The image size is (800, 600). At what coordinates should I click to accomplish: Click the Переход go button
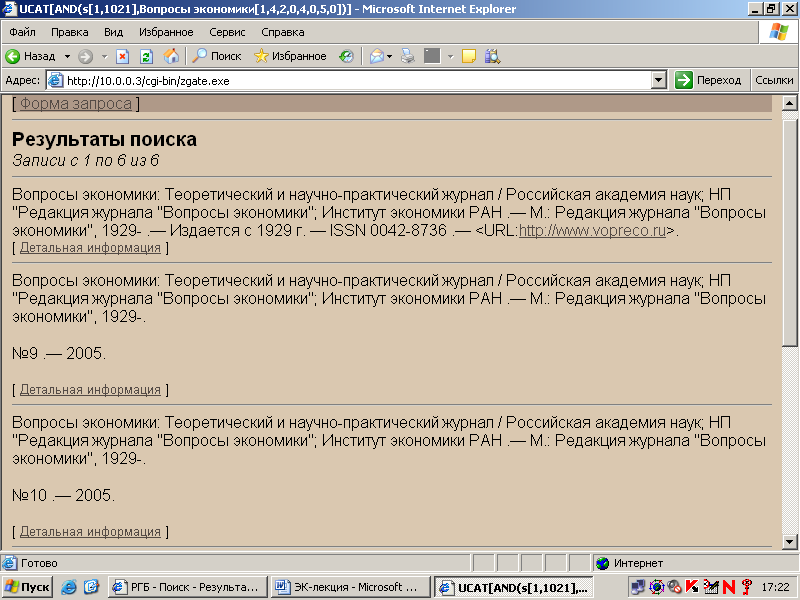click(x=708, y=80)
